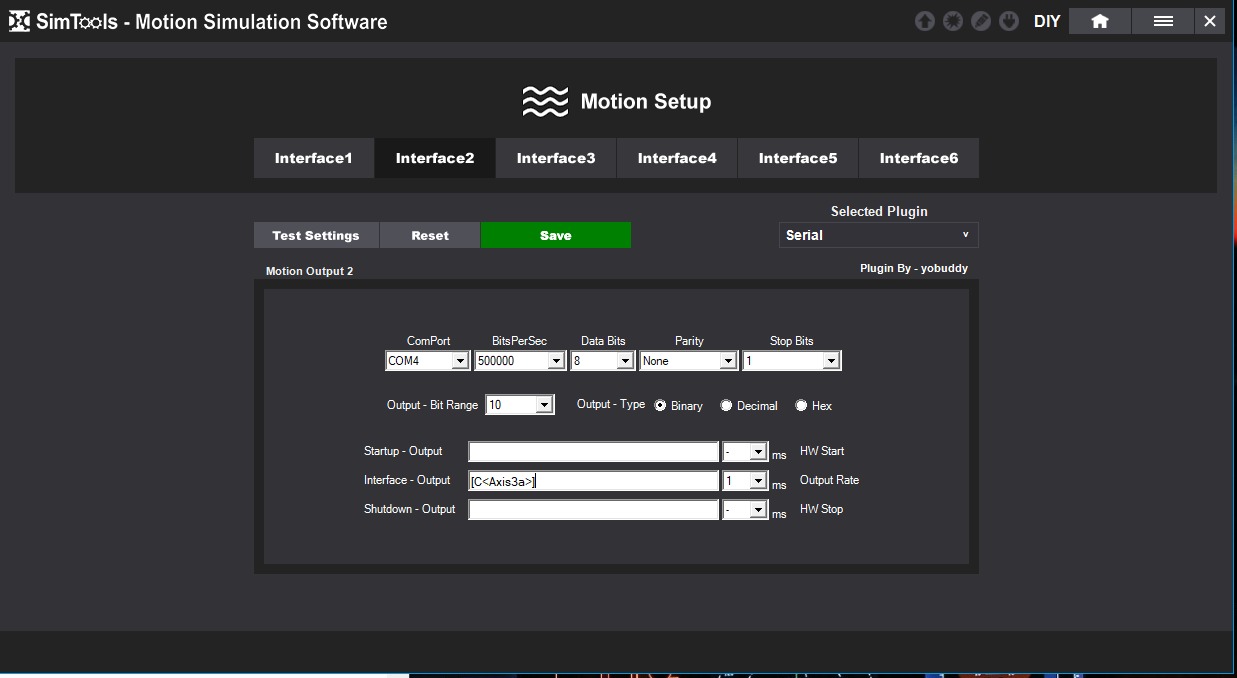
Task: Click the DIY label in title bar
Action: [1047, 21]
